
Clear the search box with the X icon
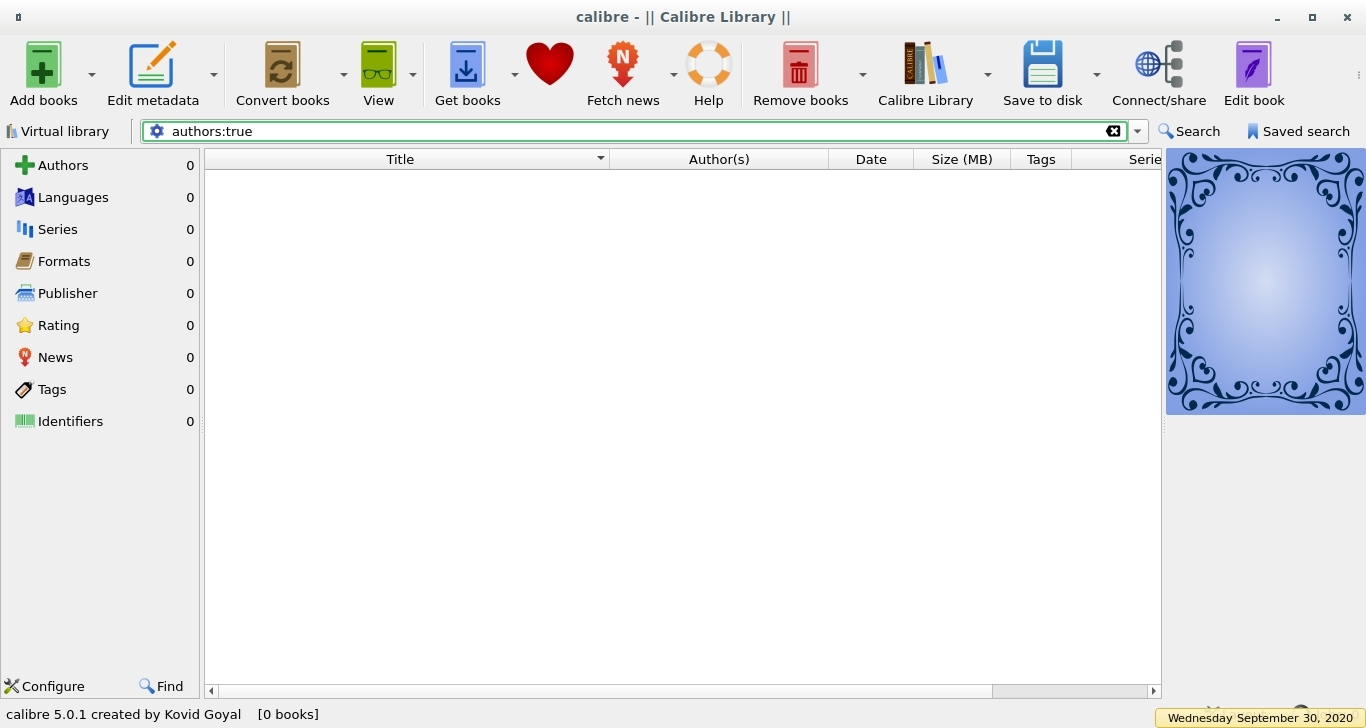click(1113, 131)
